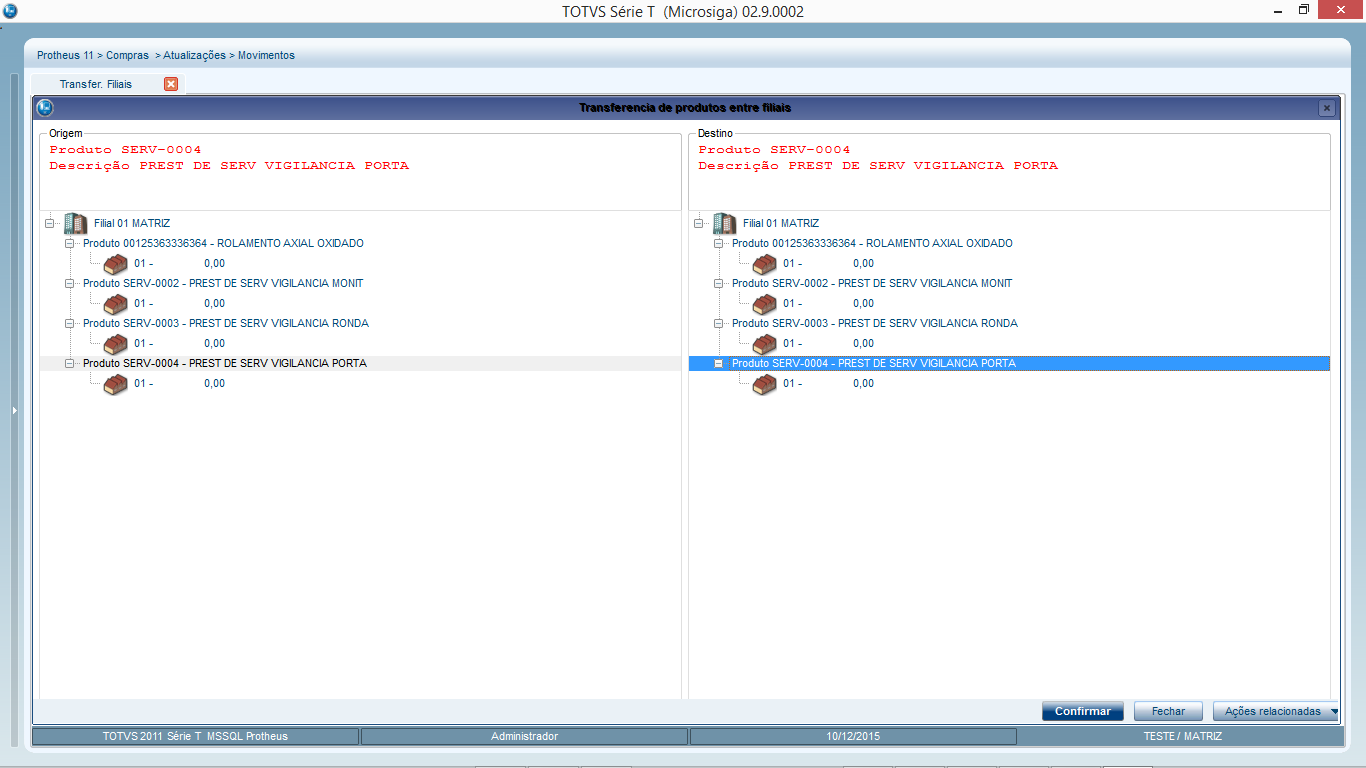
Task: Click the Filial 01 MATRIZ building icon in Destino
Action: point(725,223)
